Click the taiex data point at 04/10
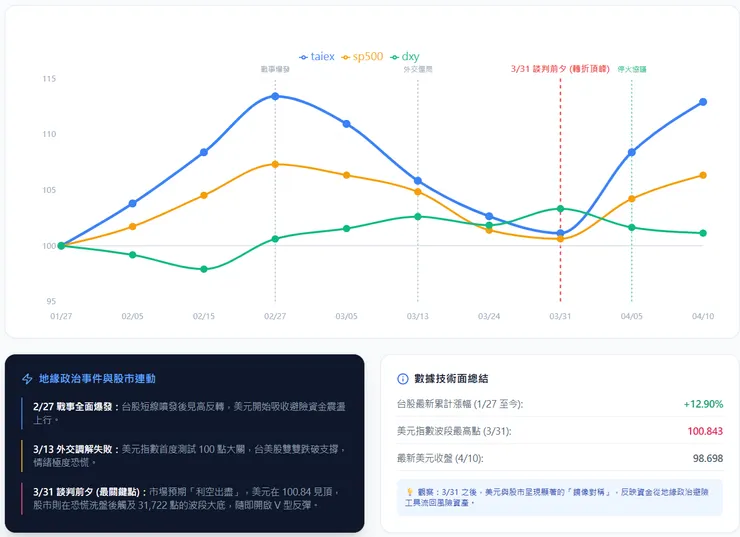 (703, 102)
